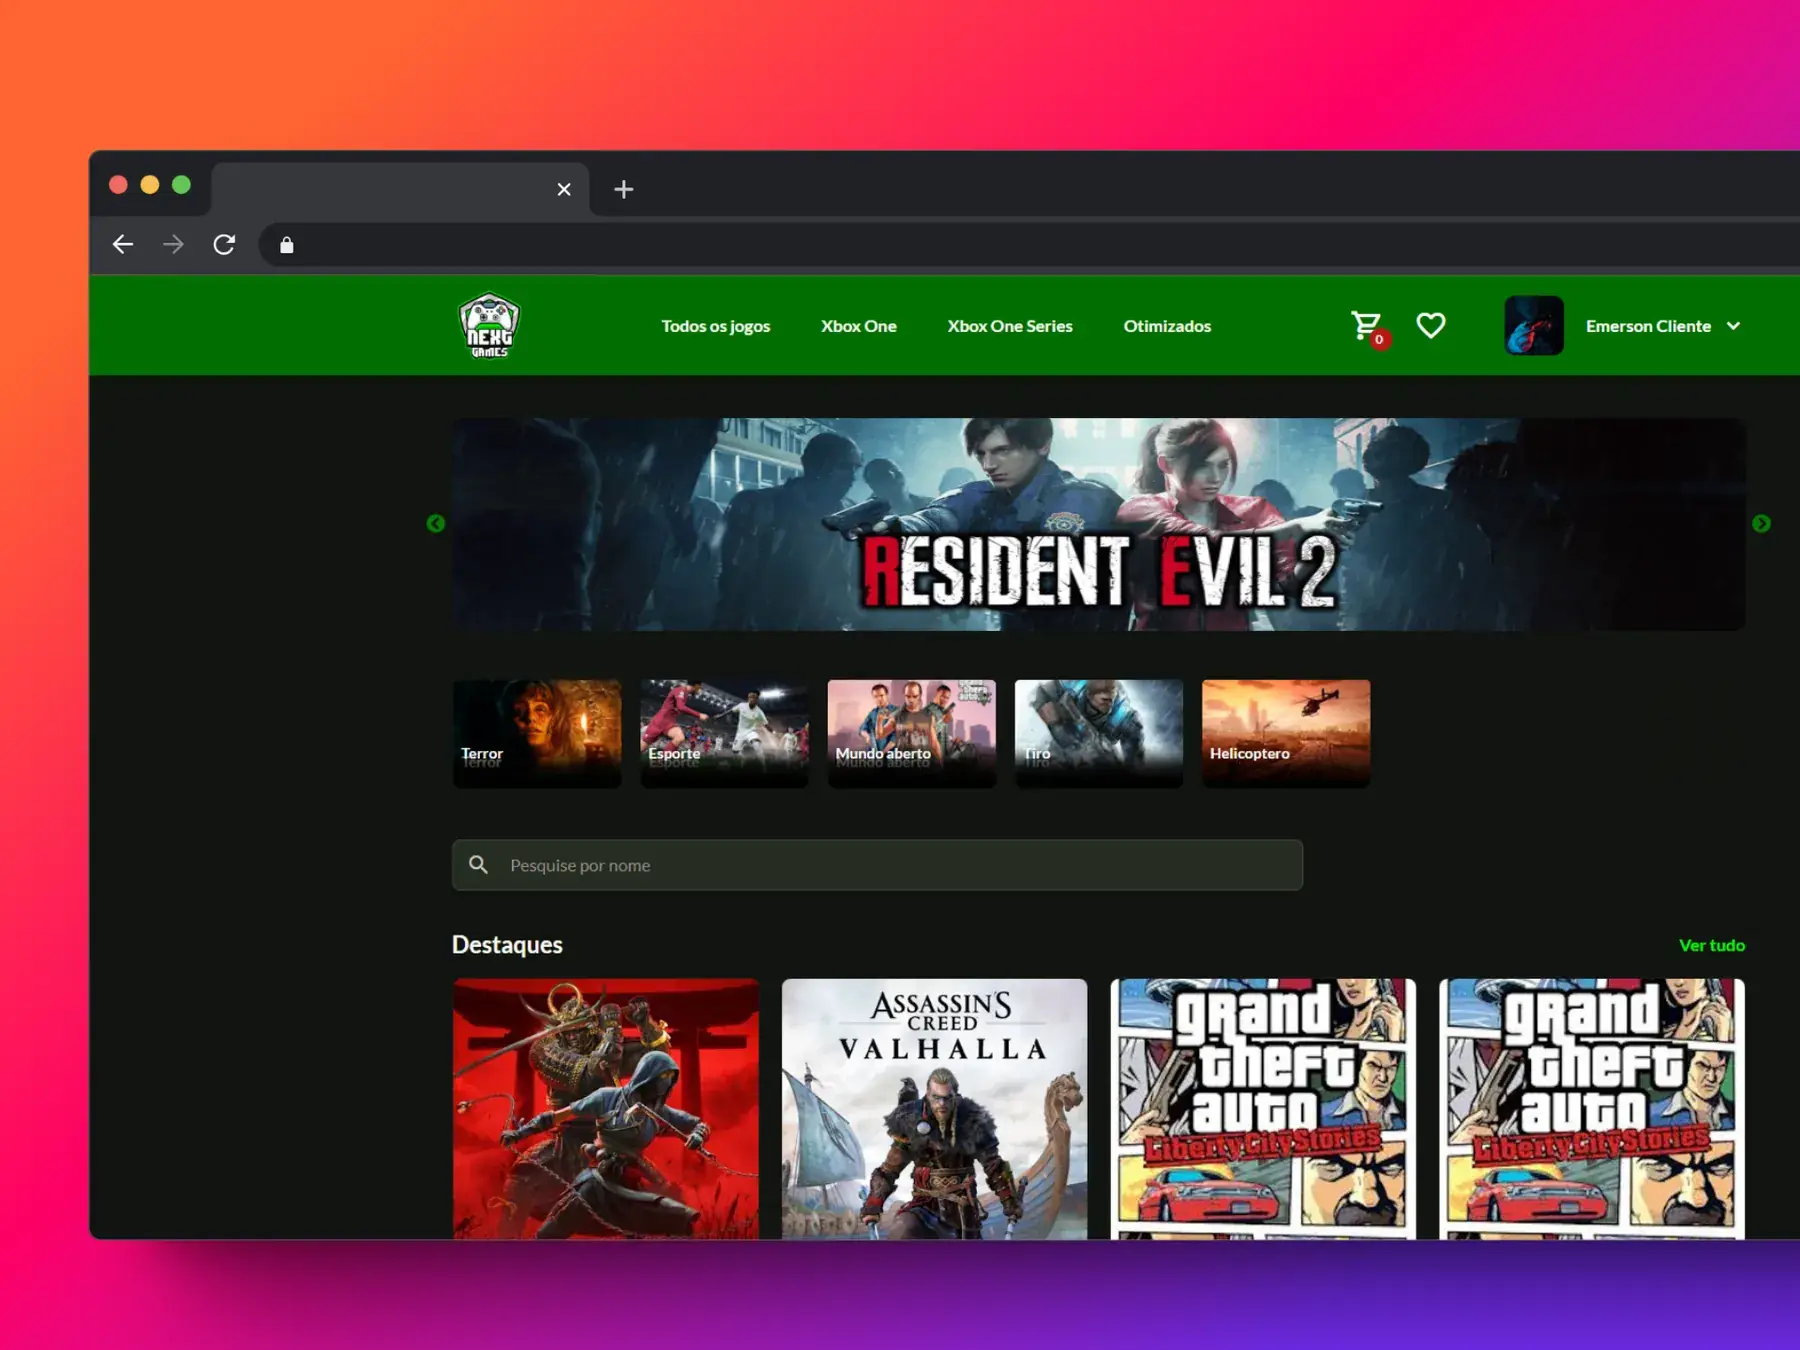Follow the Ver tudo link
1800x1350 pixels.
click(1711, 945)
